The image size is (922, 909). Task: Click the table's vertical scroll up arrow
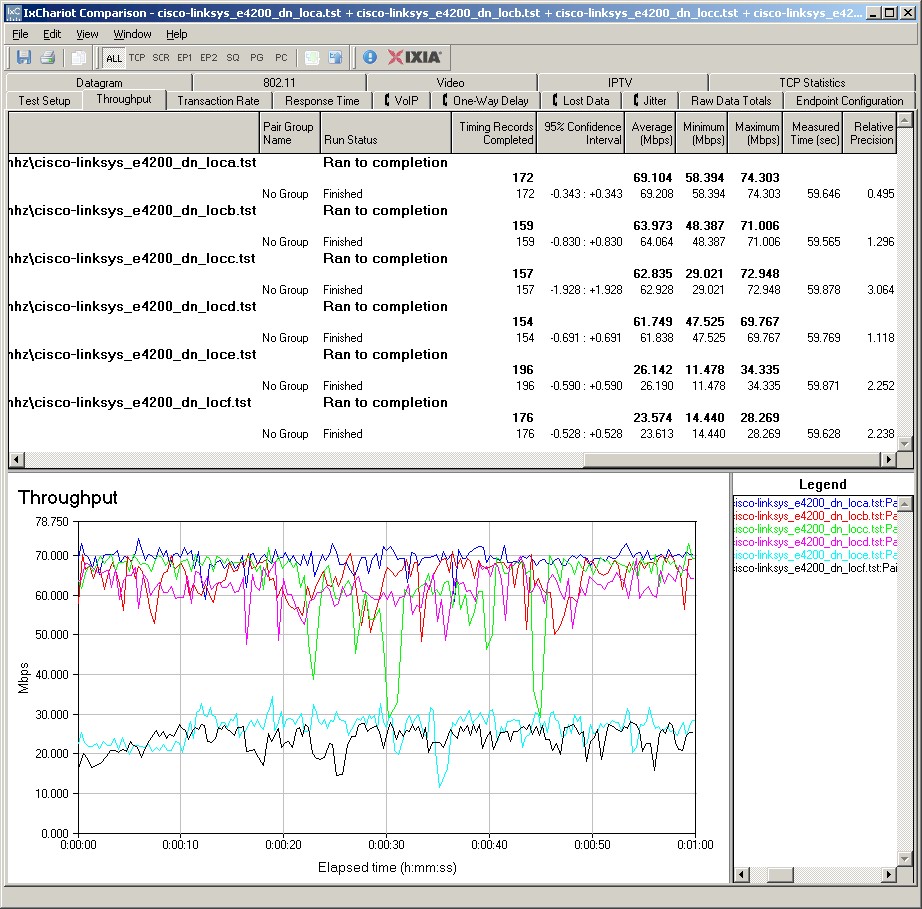click(x=904, y=120)
